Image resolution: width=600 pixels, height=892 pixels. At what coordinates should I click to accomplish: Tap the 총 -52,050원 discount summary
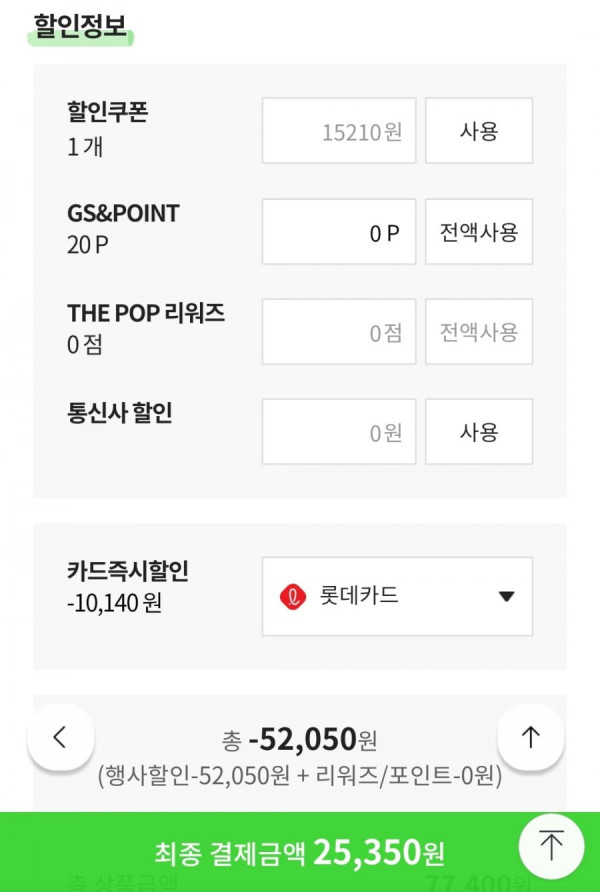pyautogui.click(x=300, y=739)
